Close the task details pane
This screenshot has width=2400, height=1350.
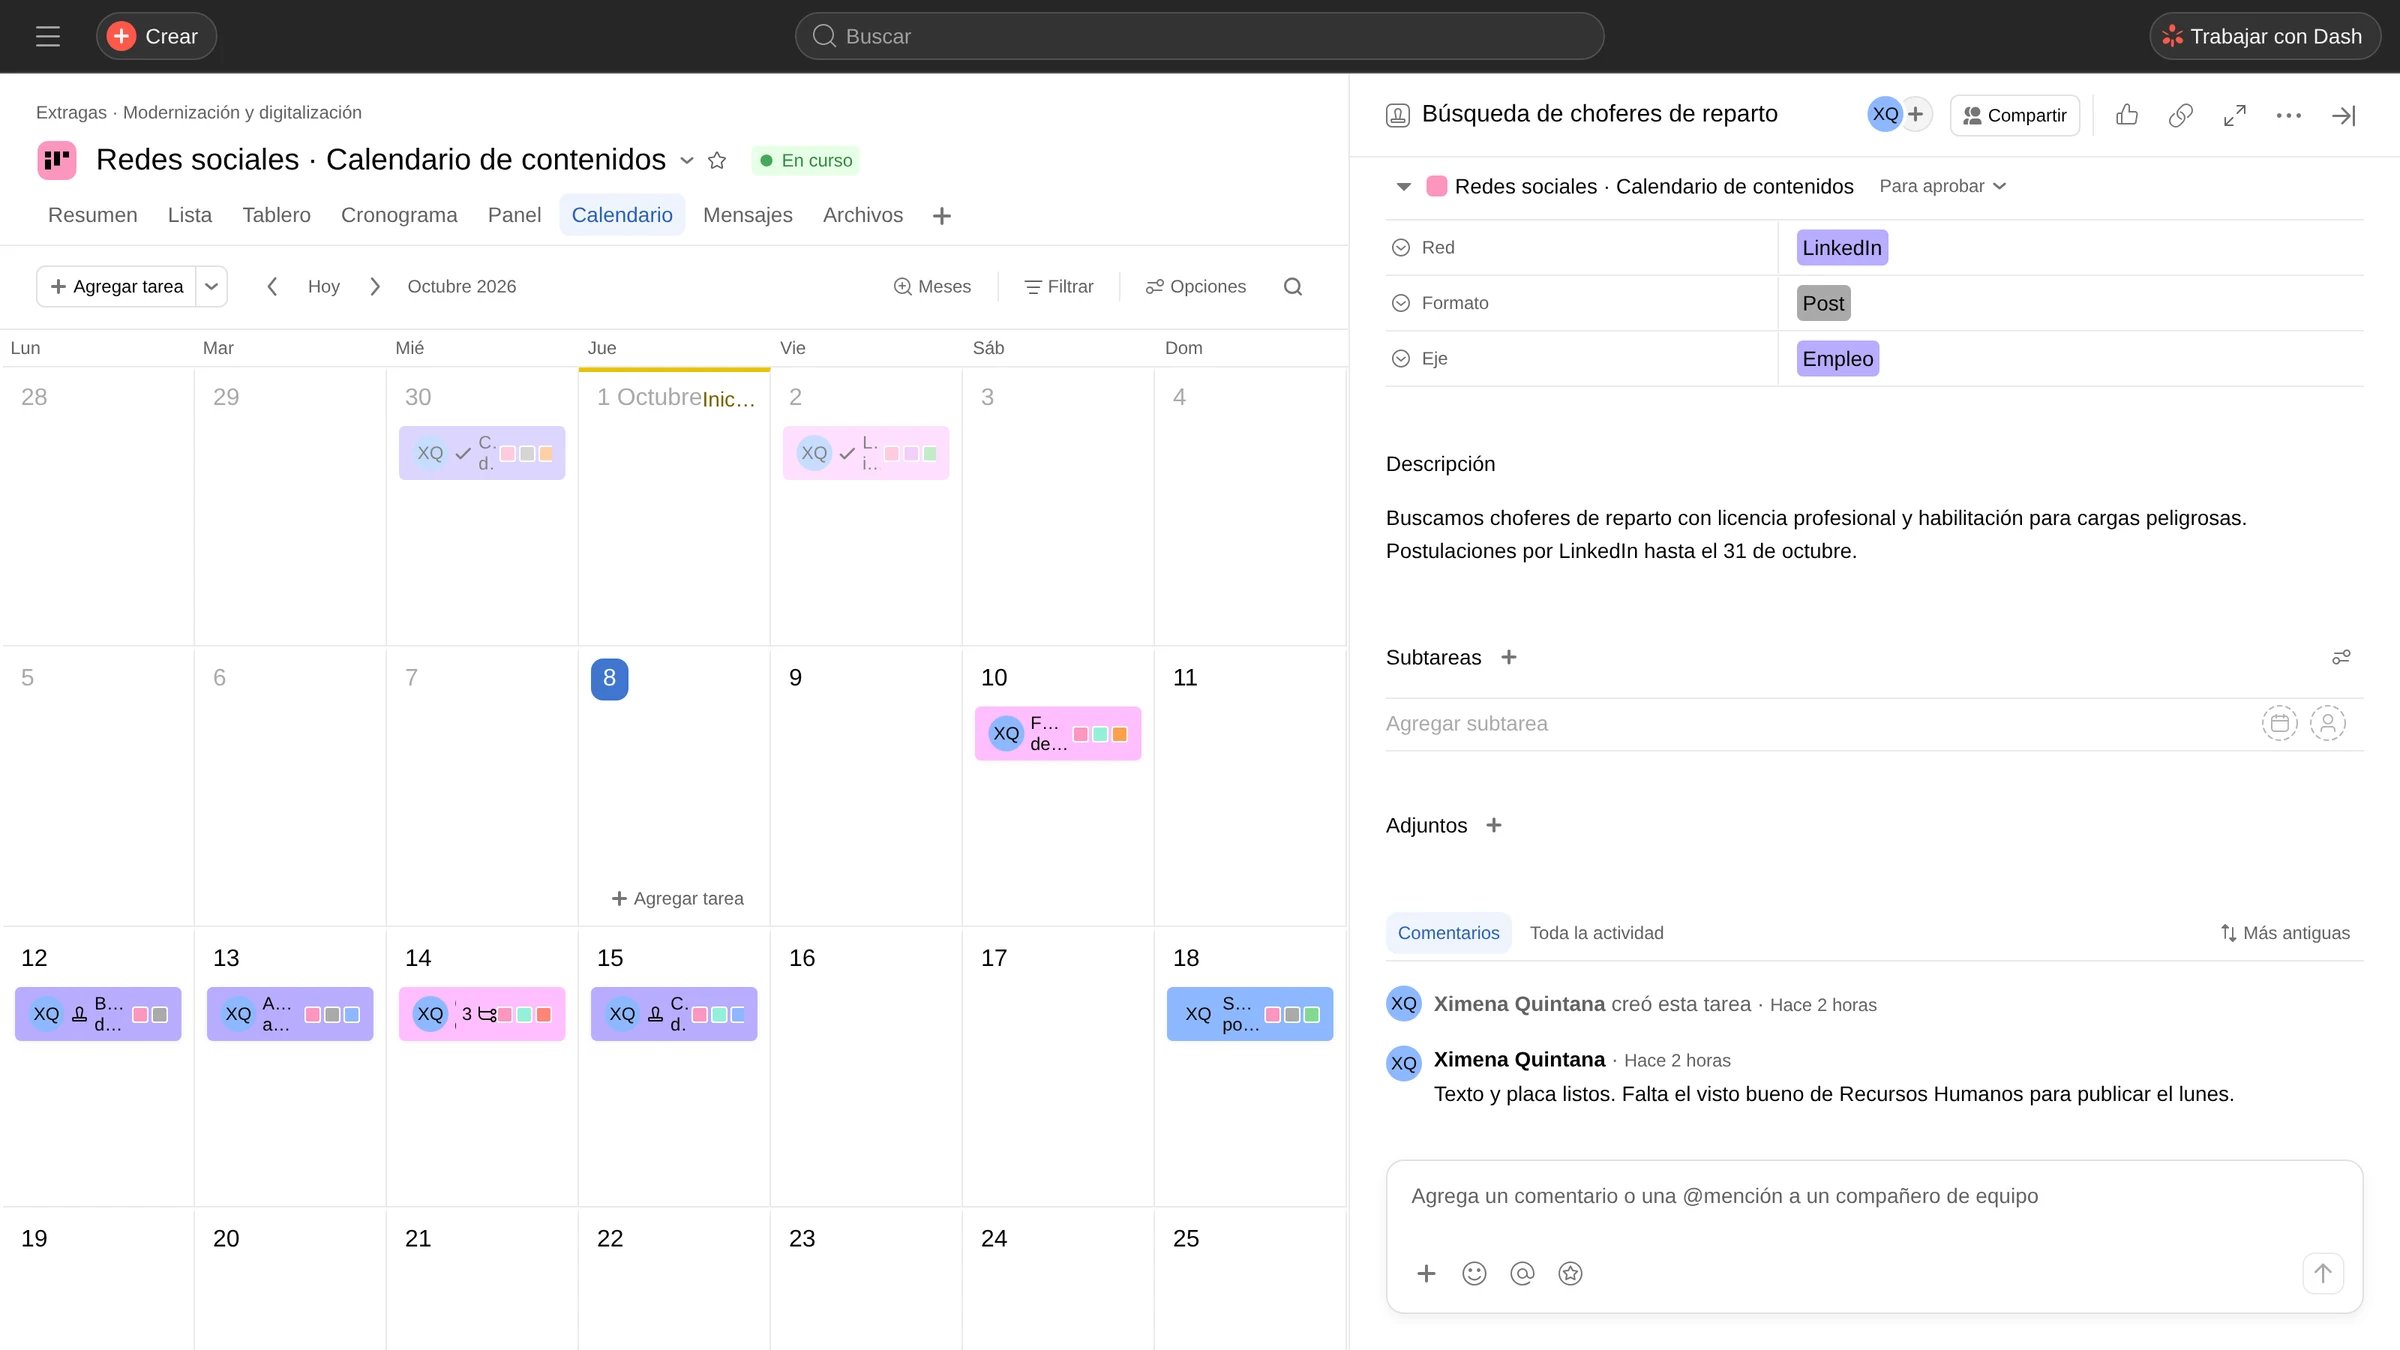[2343, 115]
